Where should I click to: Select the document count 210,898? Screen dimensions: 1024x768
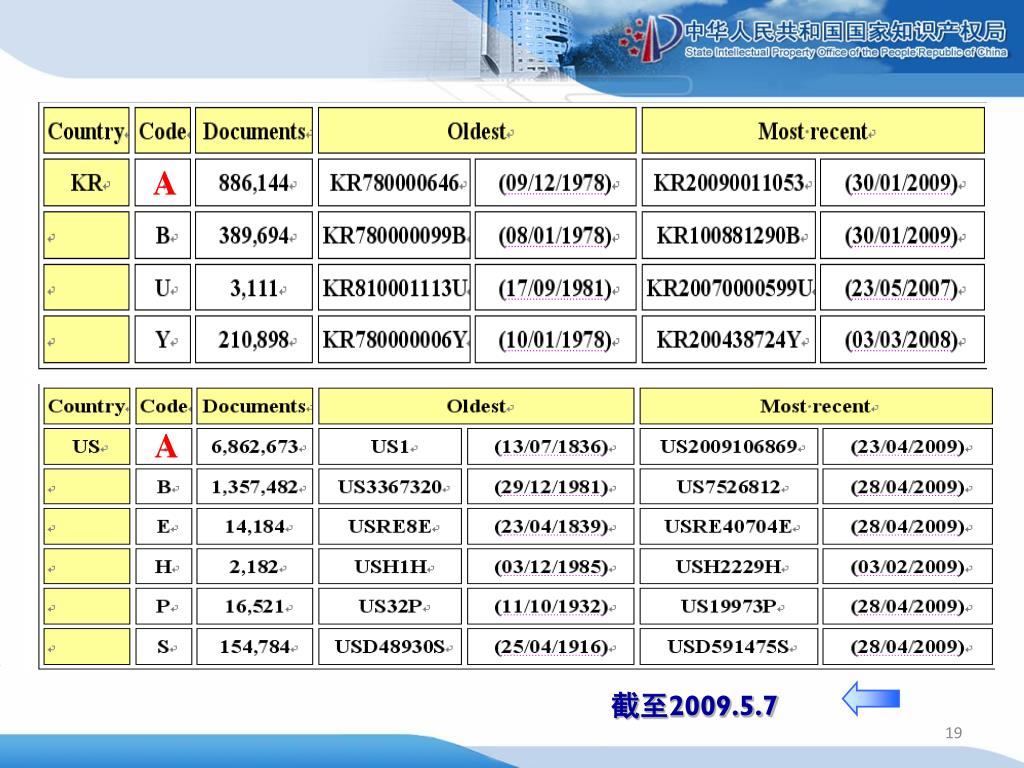pos(254,340)
